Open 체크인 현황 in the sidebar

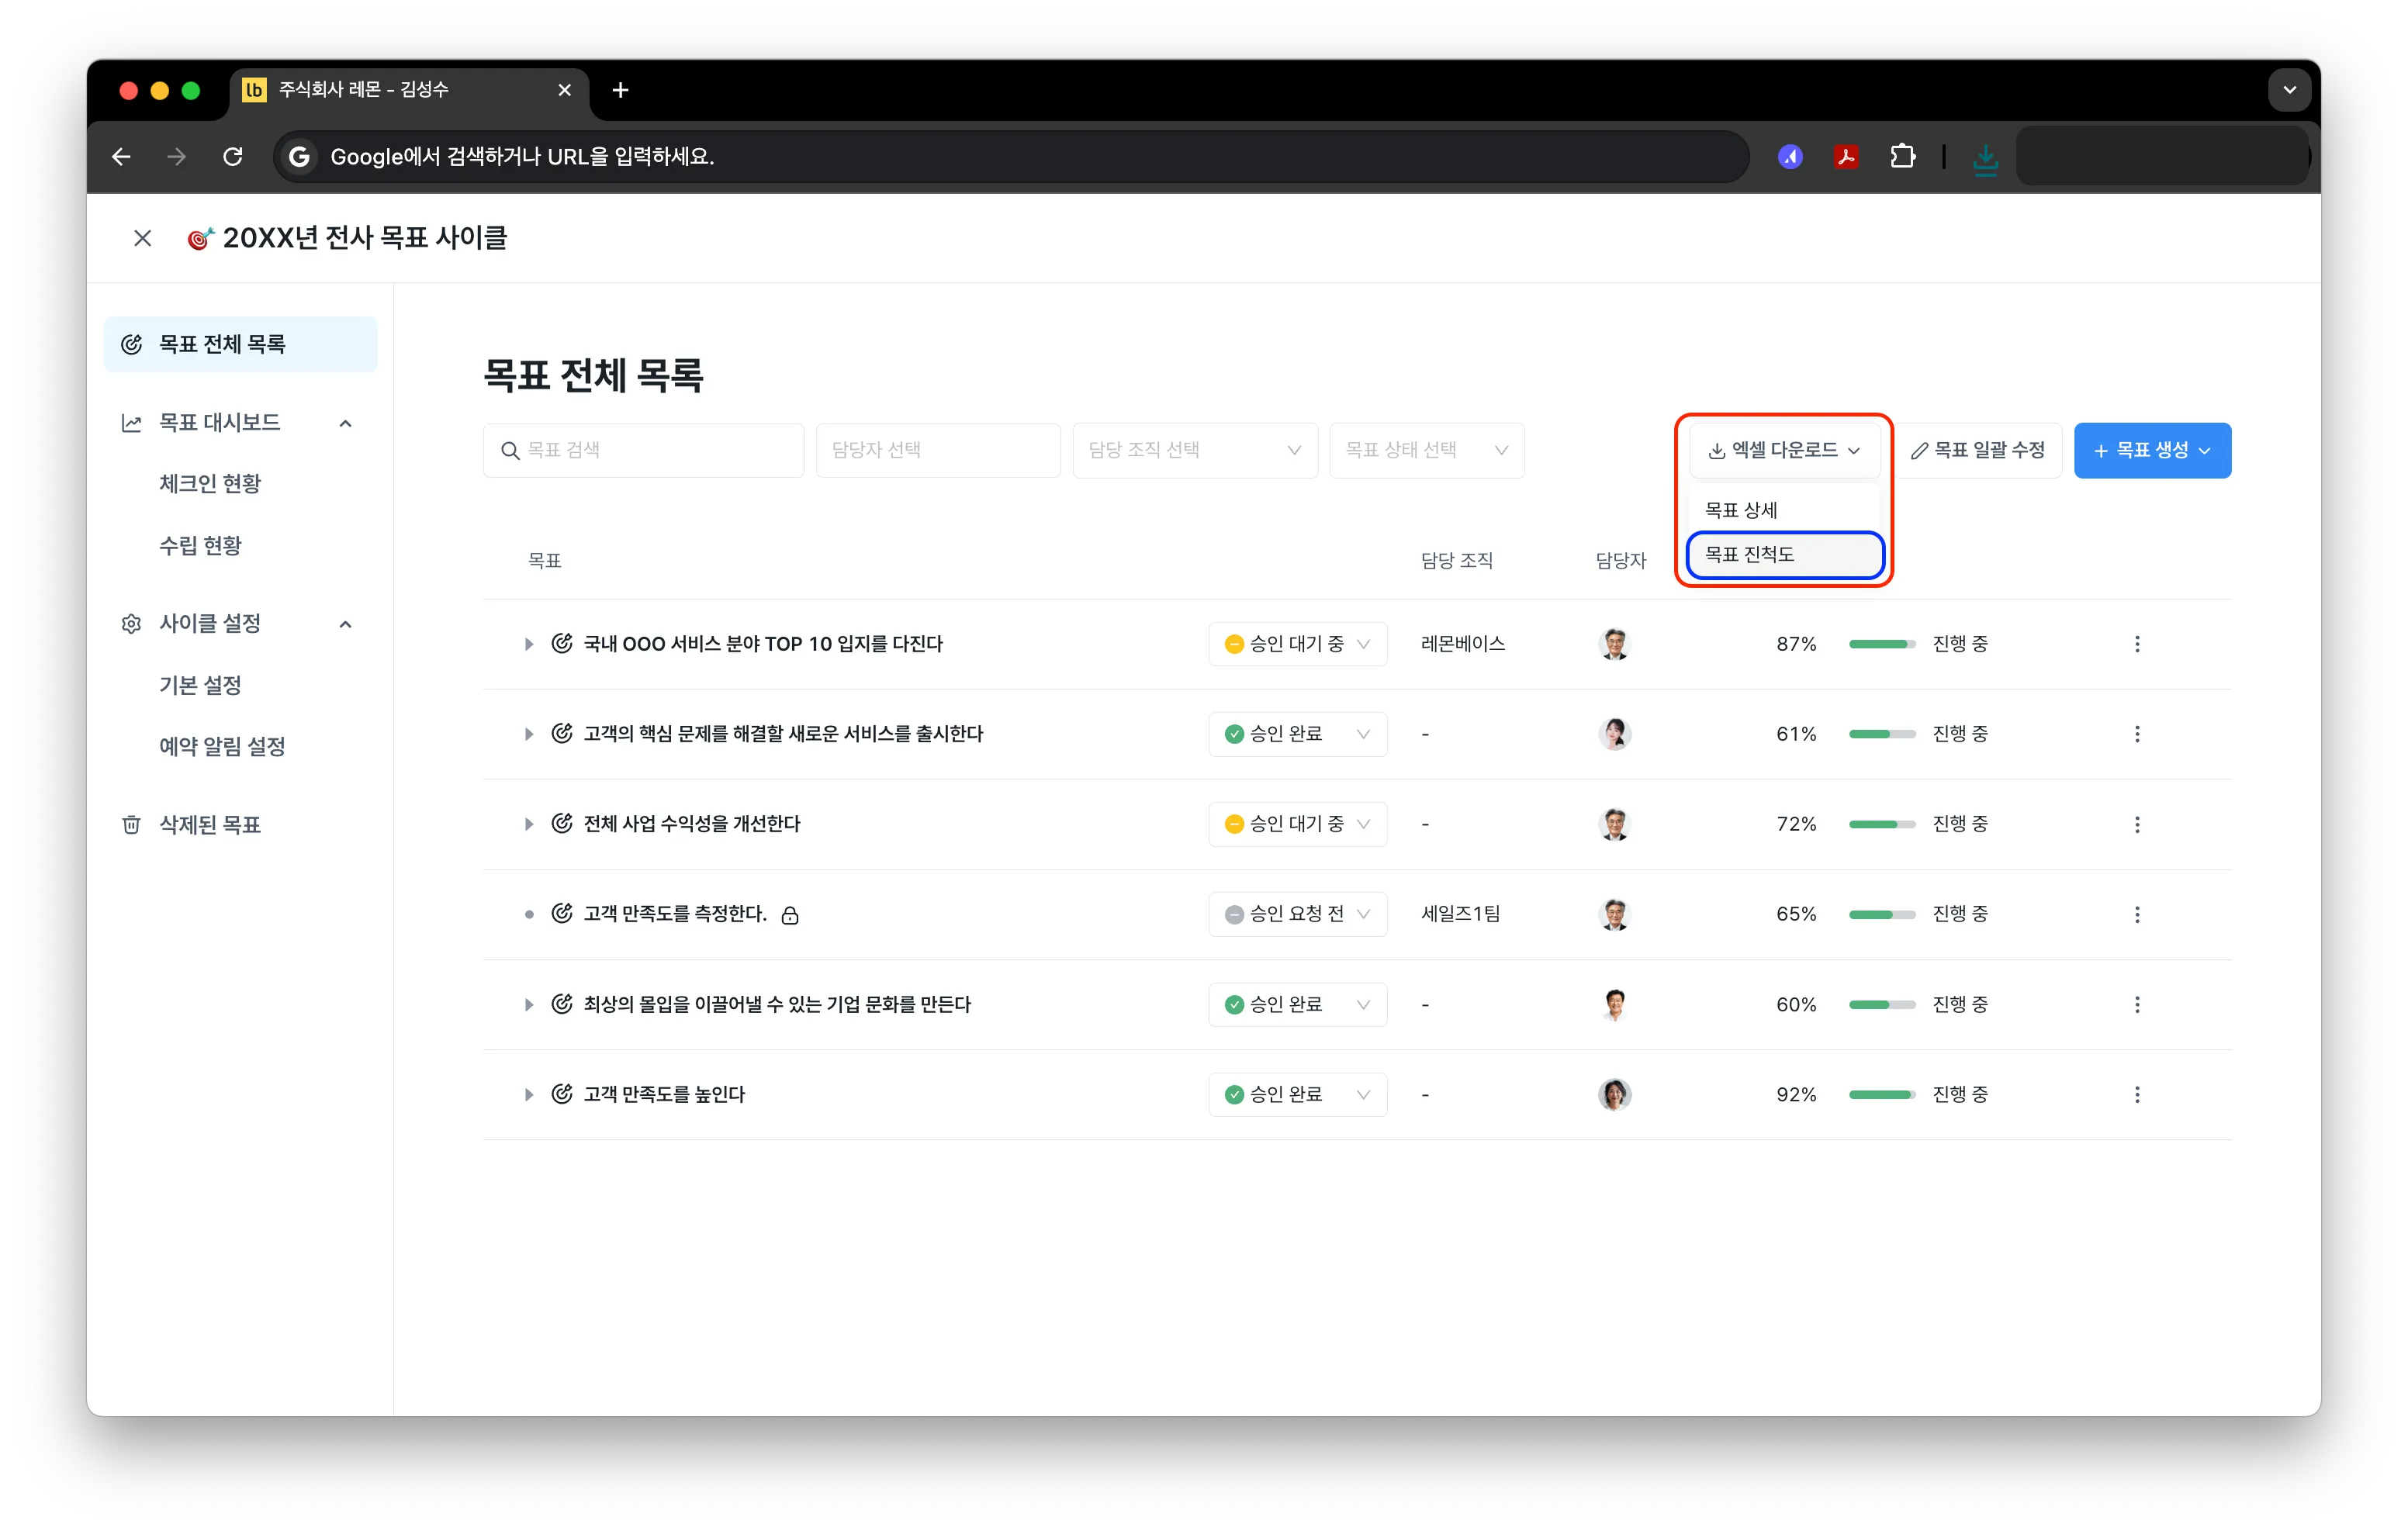click(x=210, y=483)
